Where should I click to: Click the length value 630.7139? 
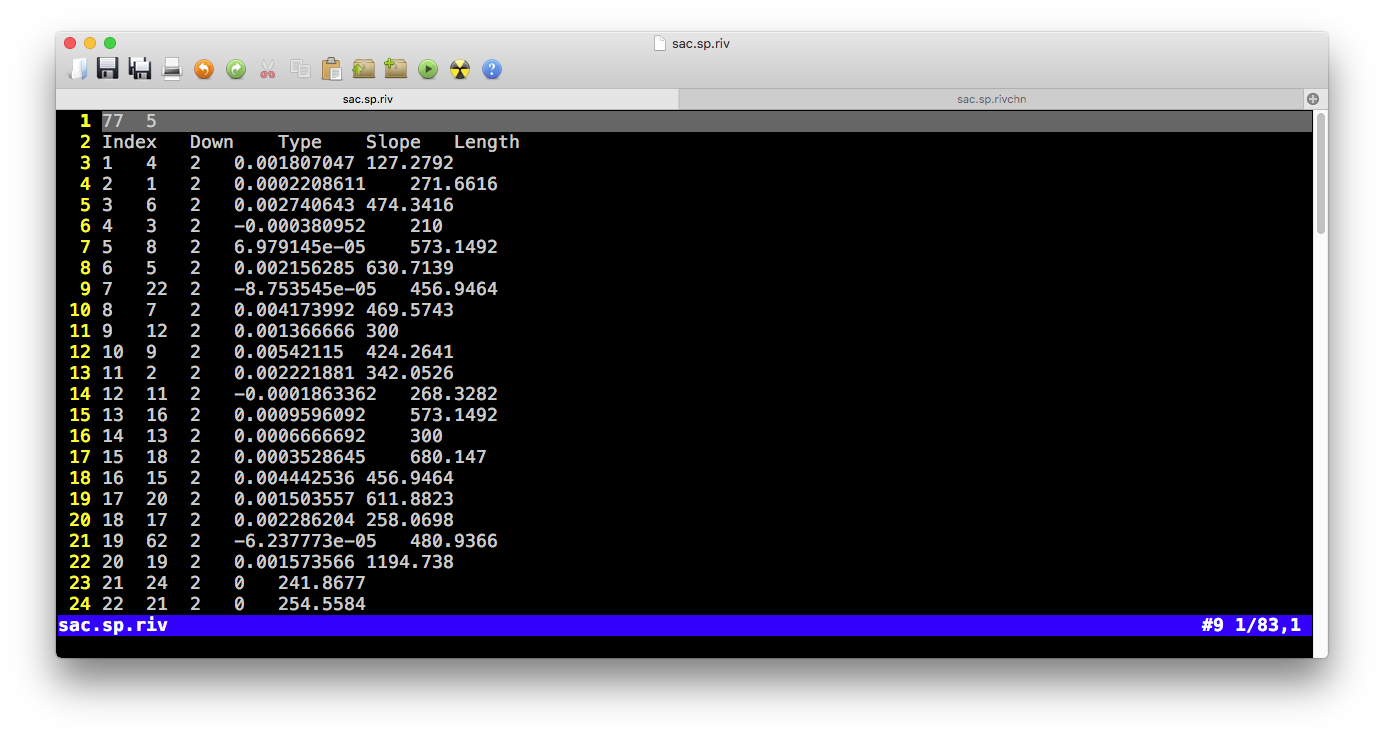click(410, 268)
